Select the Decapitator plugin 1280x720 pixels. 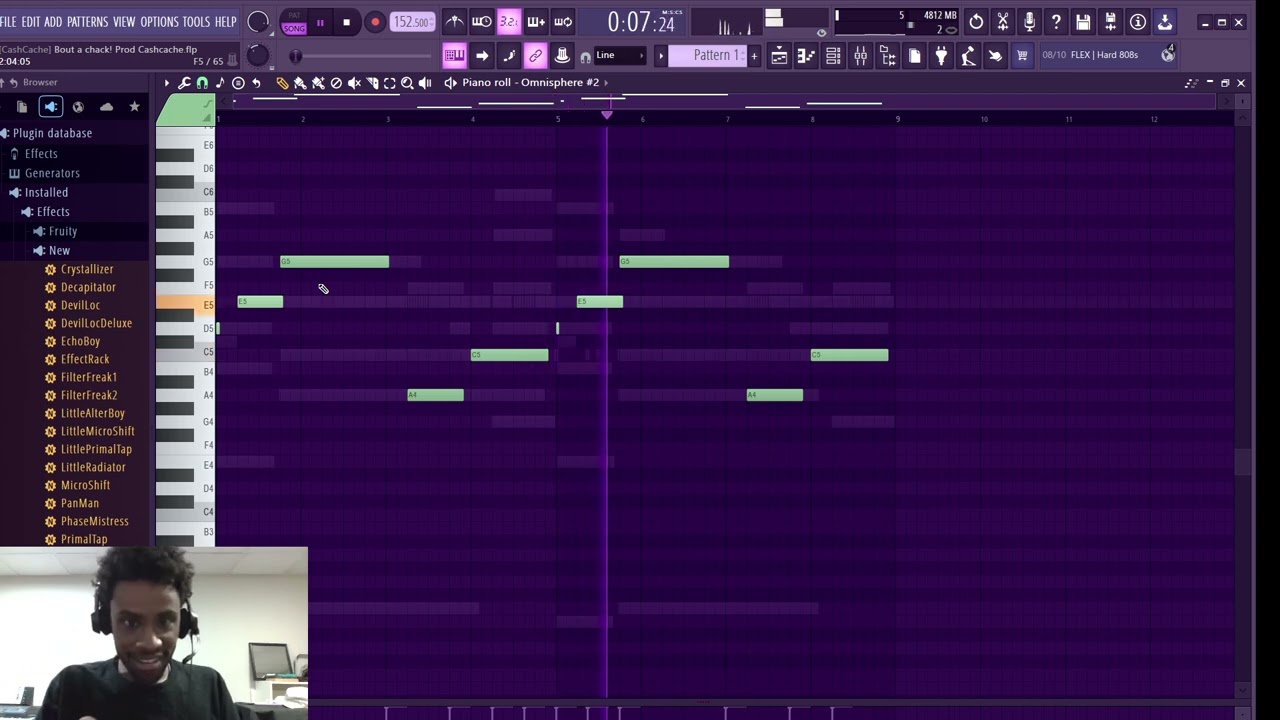[x=88, y=287]
